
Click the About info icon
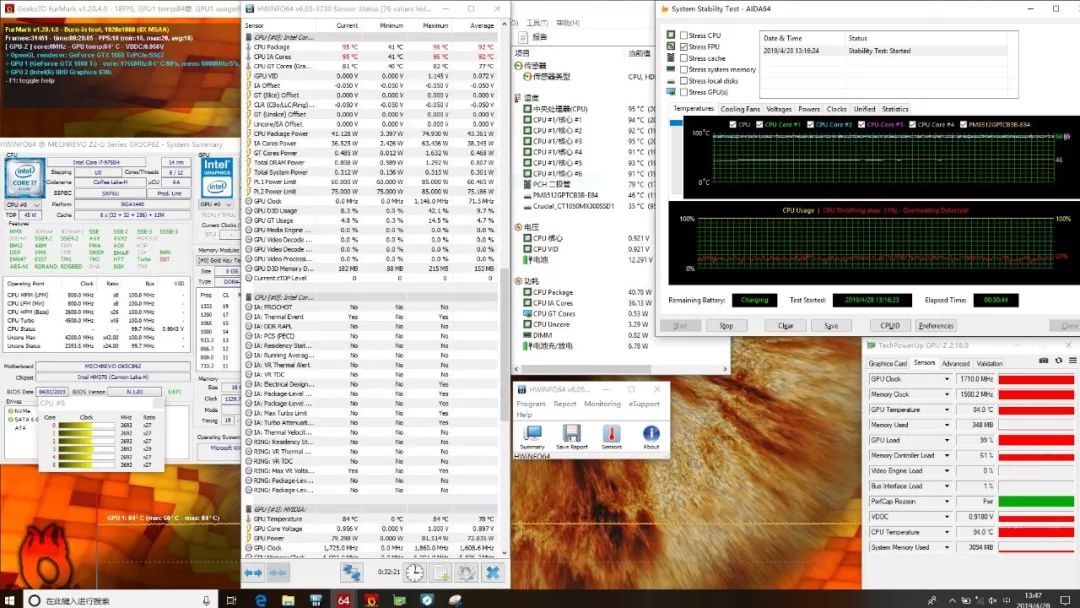click(x=651, y=434)
